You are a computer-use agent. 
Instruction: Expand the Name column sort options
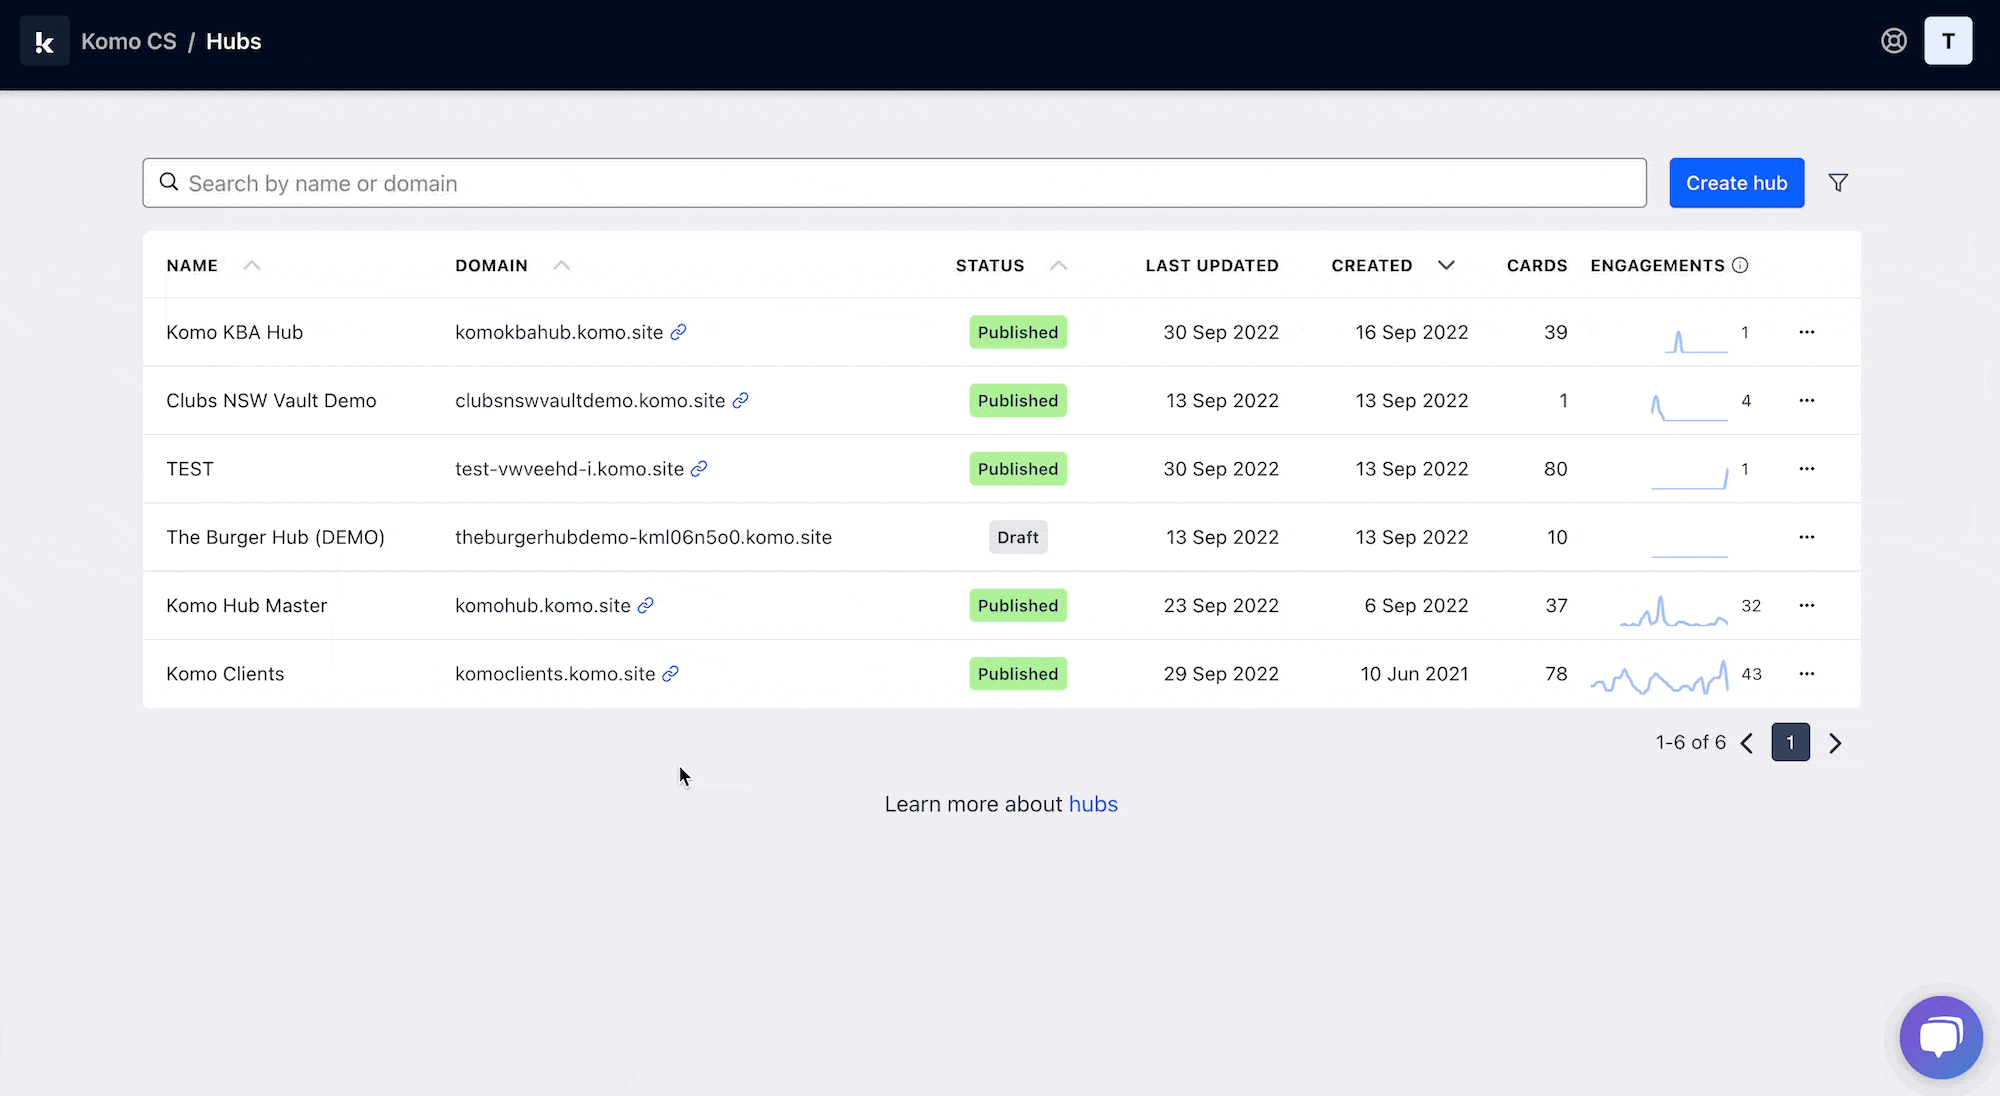click(x=251, y=265)
